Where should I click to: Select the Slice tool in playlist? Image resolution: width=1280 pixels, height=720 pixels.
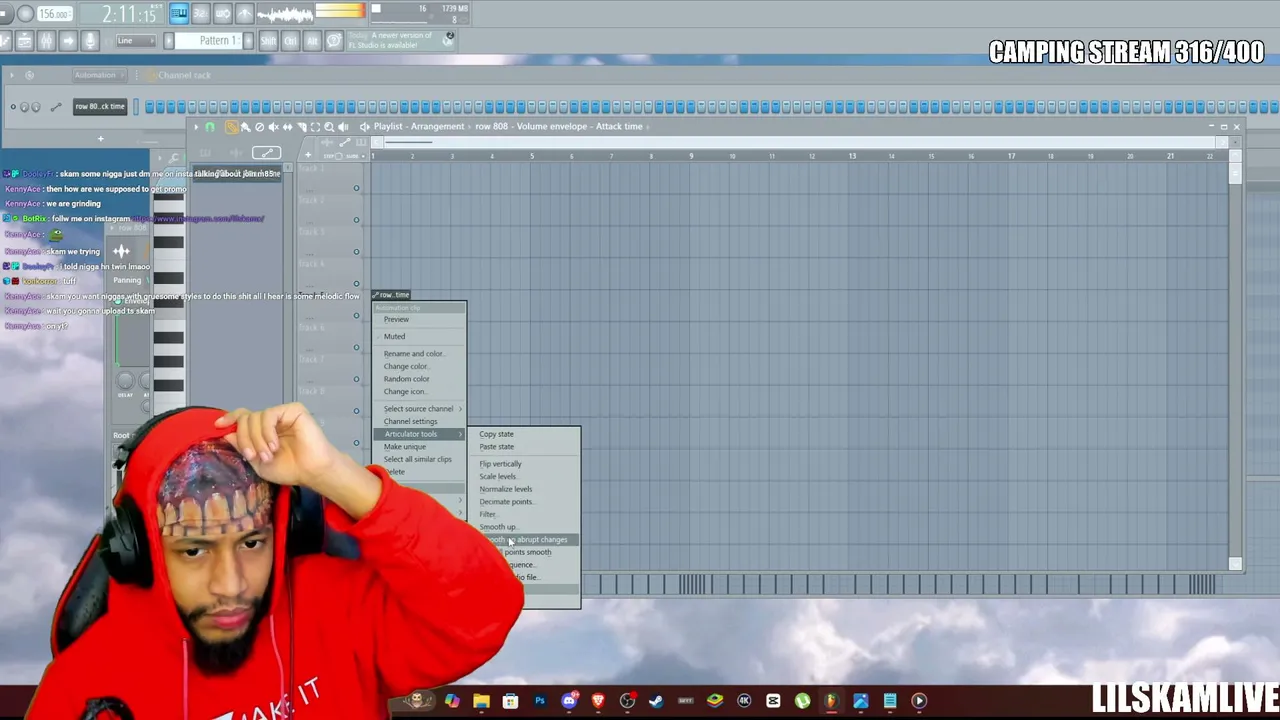[x=301, y=127]
